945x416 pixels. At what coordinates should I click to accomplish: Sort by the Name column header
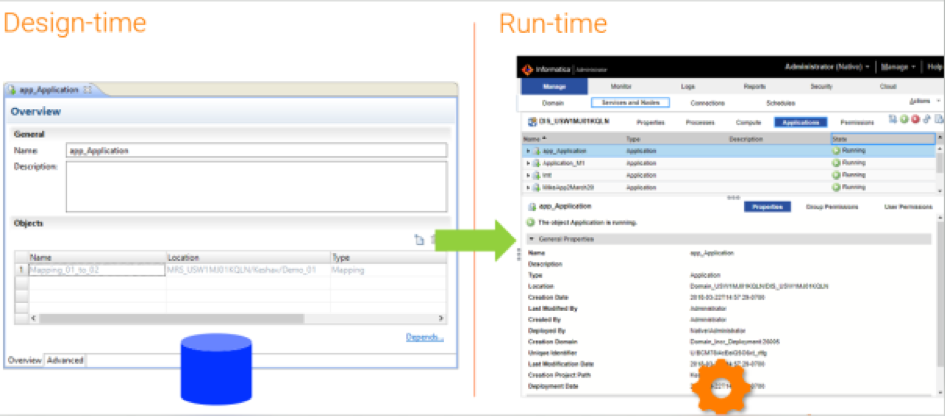tap(534, 139)
